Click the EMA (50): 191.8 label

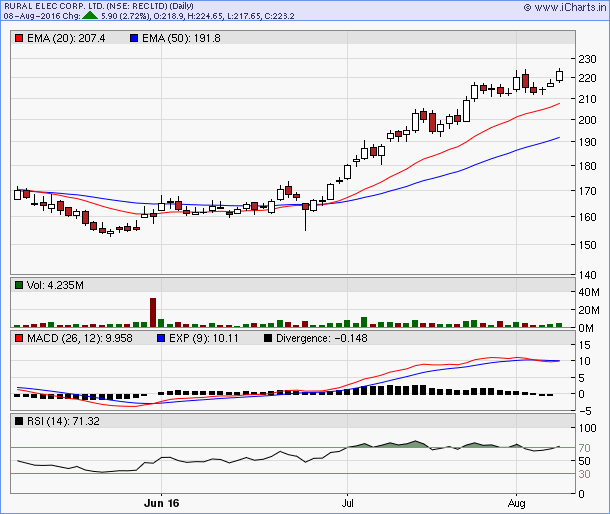pos(181,38)
